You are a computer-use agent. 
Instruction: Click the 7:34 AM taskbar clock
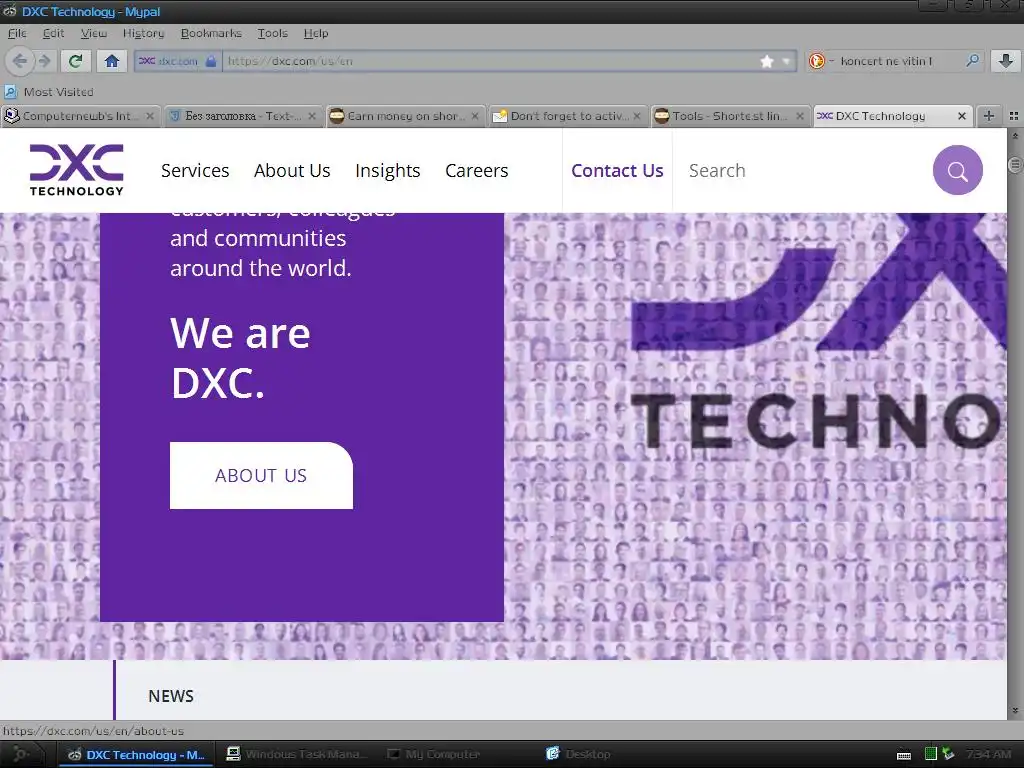coord(988,754)
